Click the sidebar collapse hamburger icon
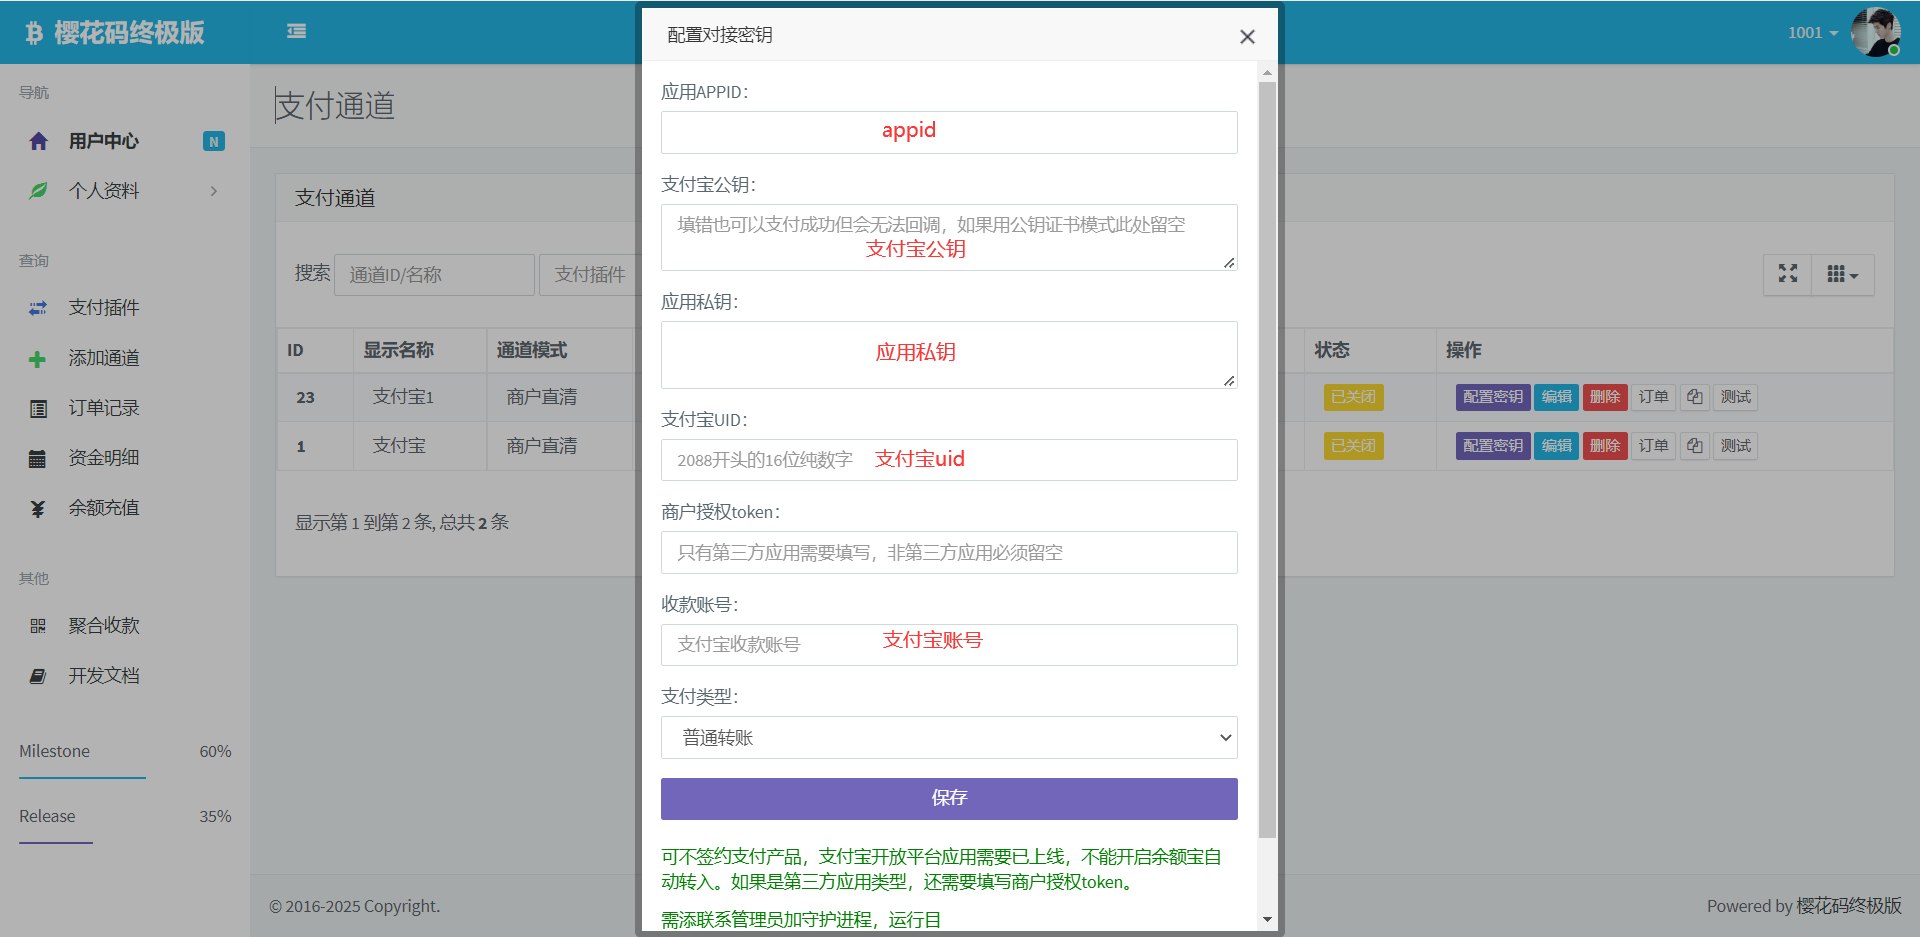Viewport: 1920px width, 937px height. pos(296,32)
